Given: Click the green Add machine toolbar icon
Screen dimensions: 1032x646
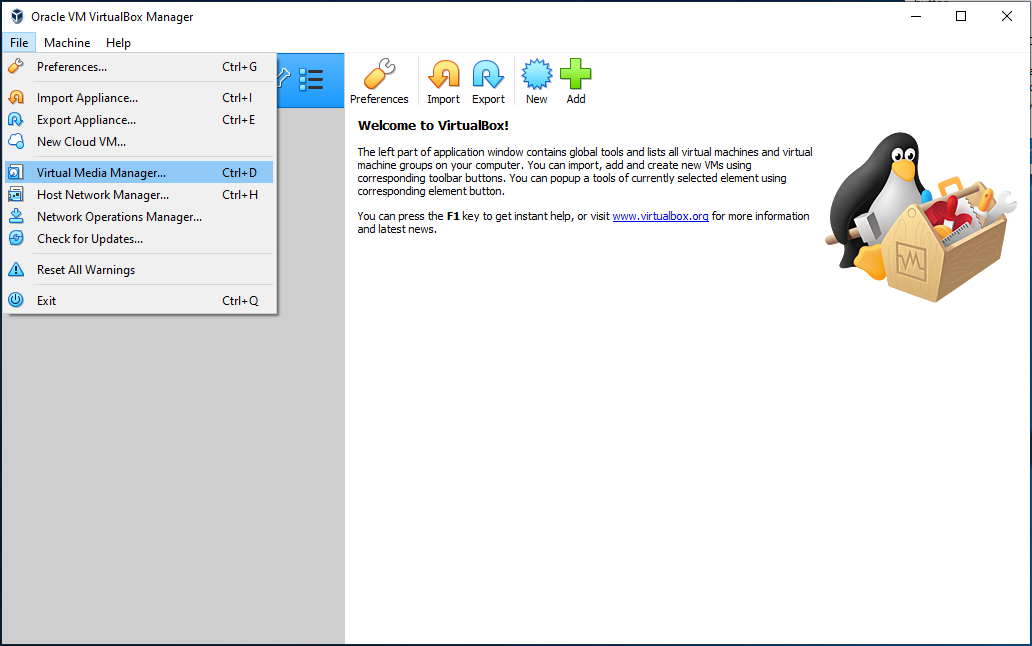Looking at the screenshot, I should click(x=576, y=74).
